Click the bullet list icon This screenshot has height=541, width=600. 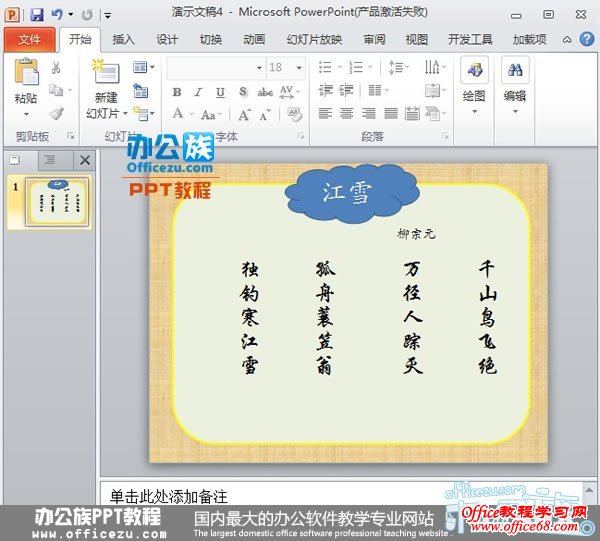tap(325, 67)
